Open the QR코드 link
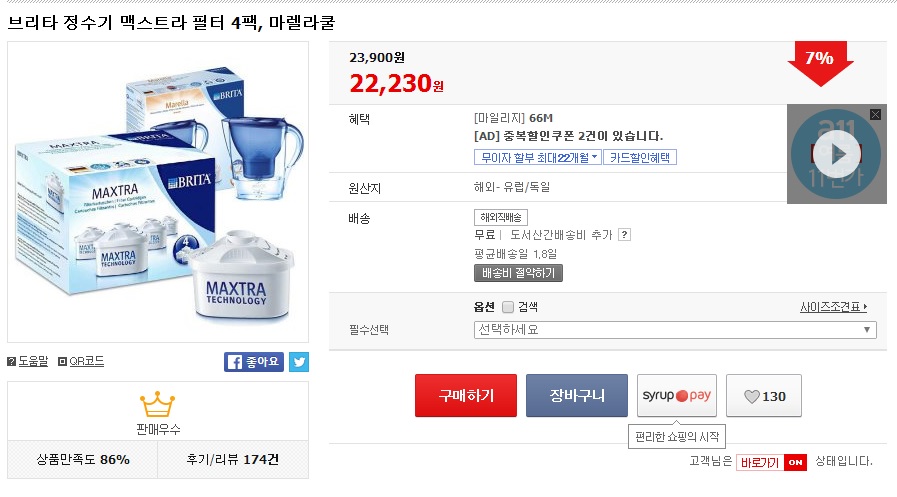Image resolution: width=897 pixels, height=497 pixels. (81, 361)
